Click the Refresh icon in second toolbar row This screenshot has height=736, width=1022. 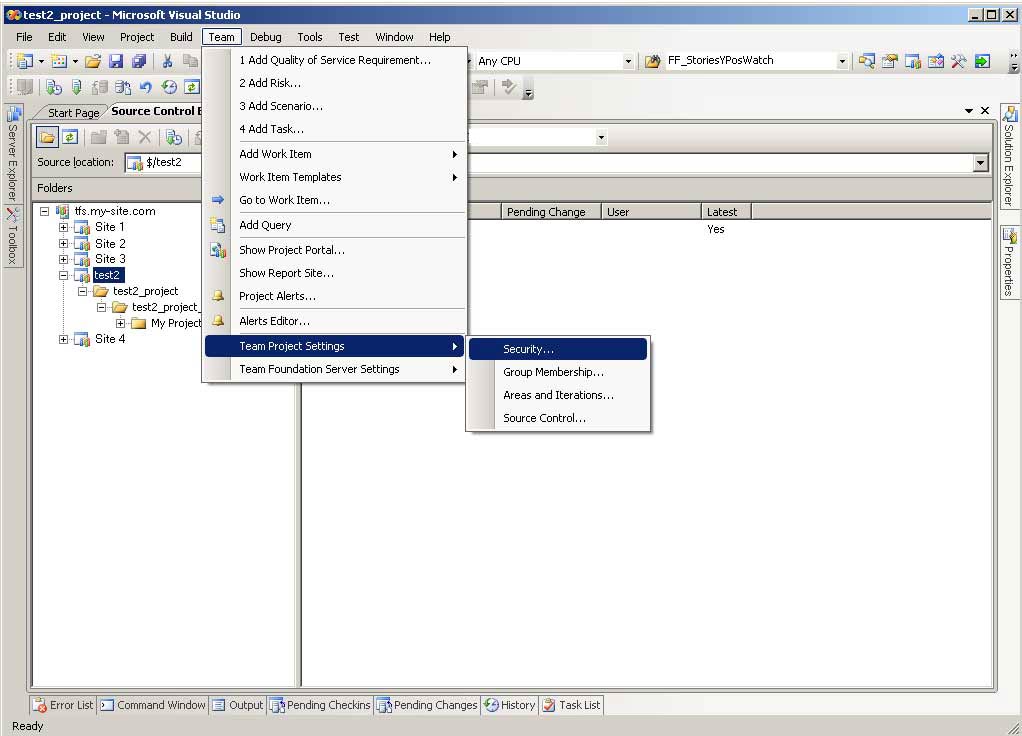tap(192, 87)
